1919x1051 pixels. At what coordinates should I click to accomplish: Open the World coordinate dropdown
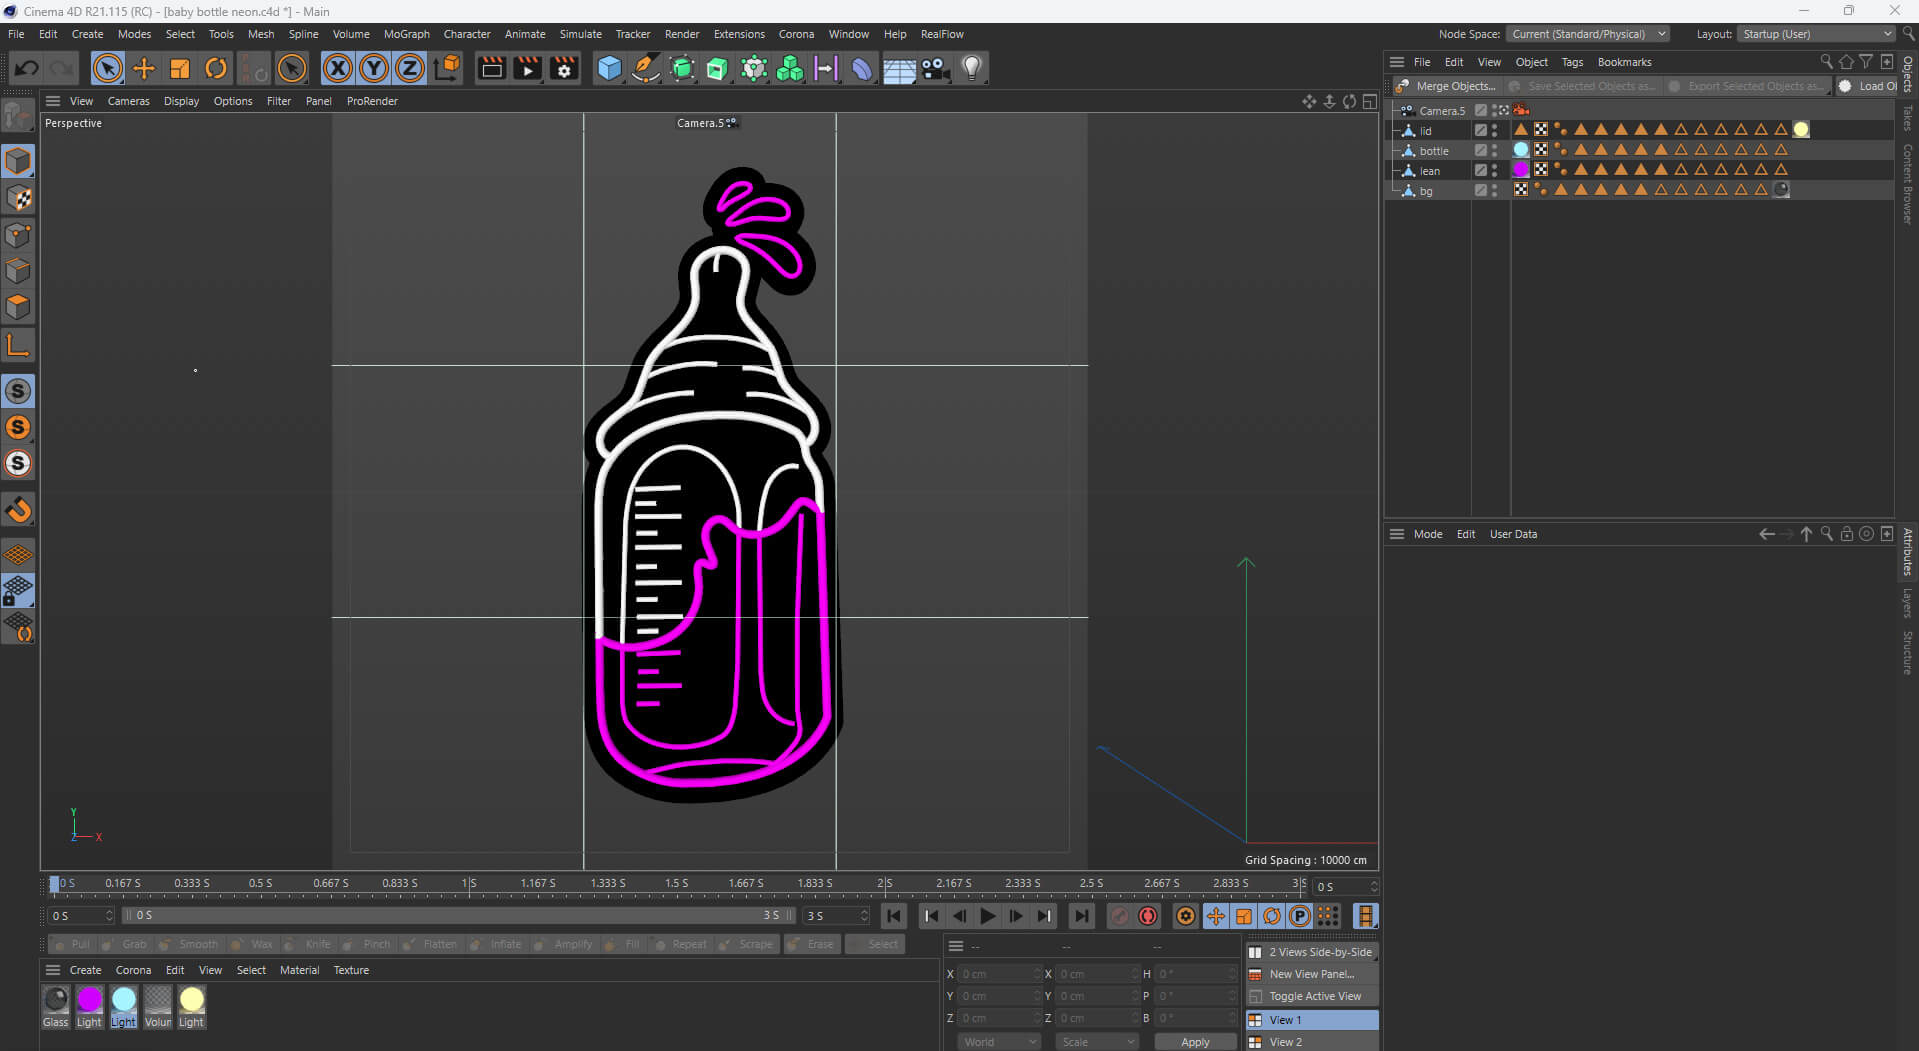[999, 1041]
